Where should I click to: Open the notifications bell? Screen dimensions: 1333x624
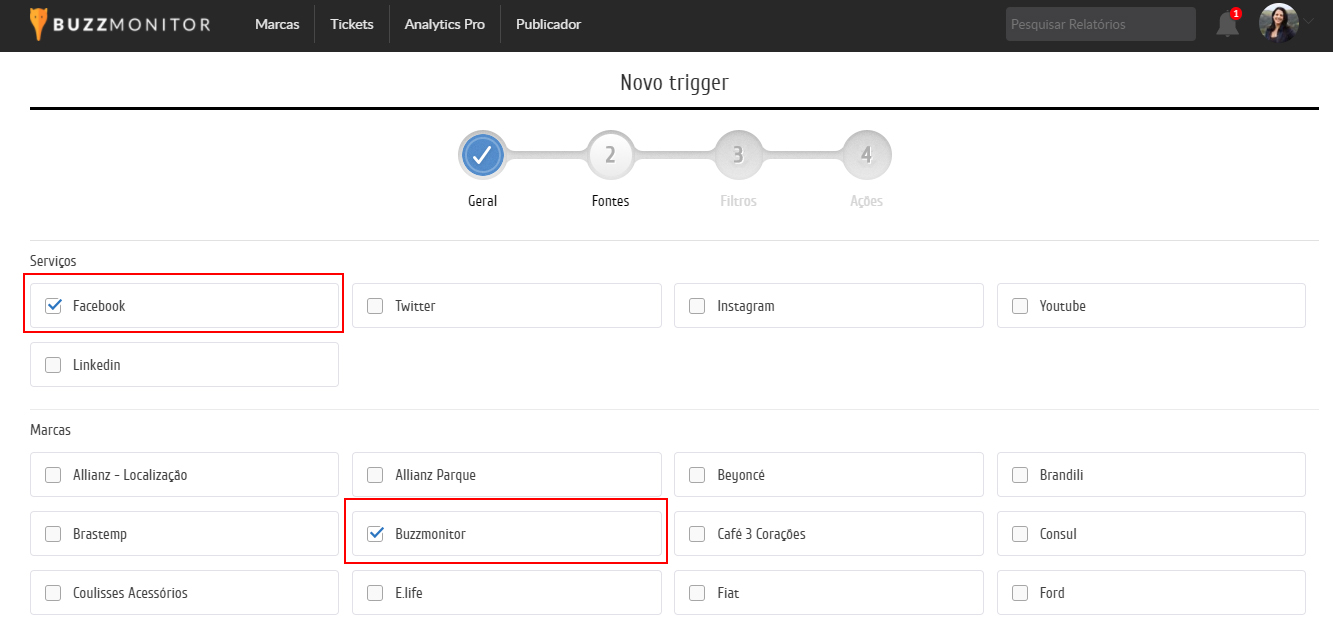tap(1227, 25)
